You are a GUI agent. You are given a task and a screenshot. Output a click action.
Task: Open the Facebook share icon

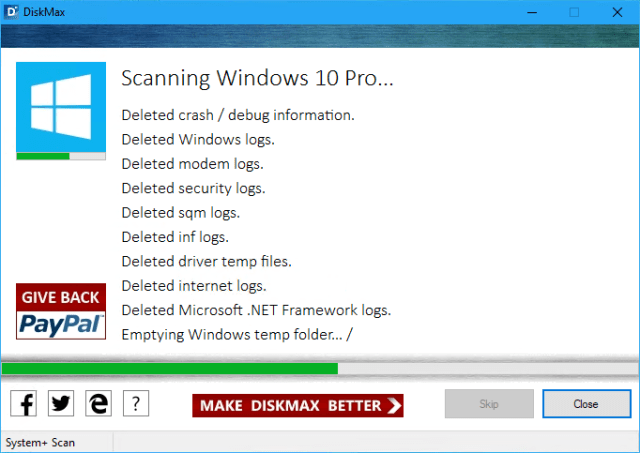pos(24,403)
